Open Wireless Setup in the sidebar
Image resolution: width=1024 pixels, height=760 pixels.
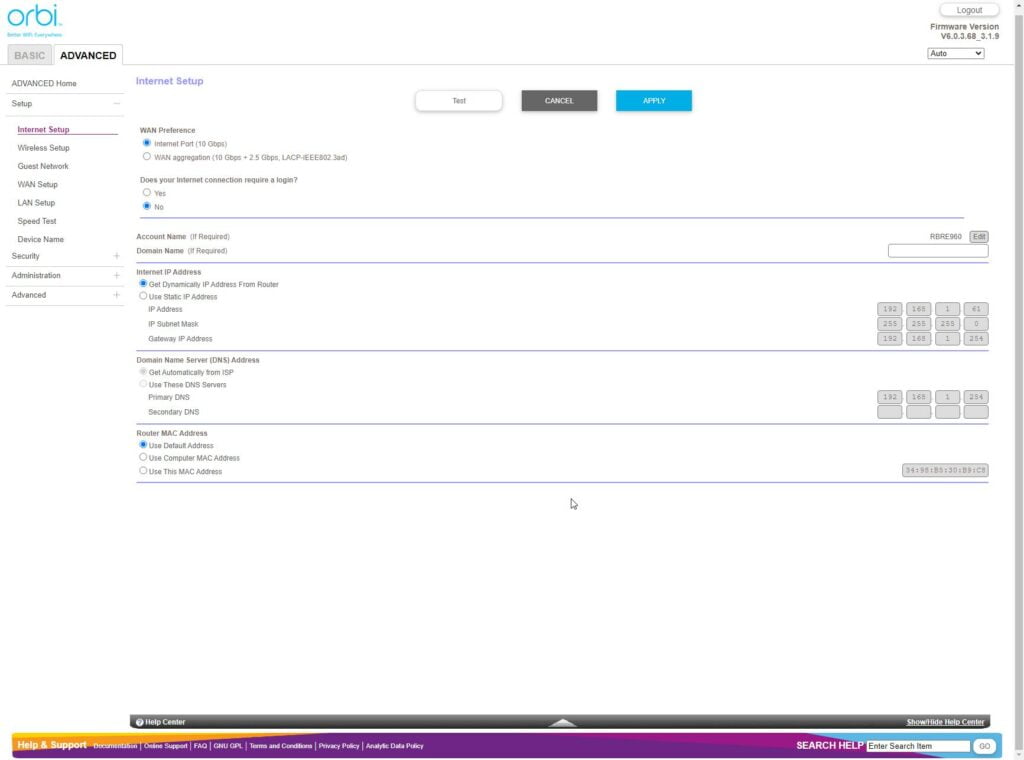click(x=43, y=148)
